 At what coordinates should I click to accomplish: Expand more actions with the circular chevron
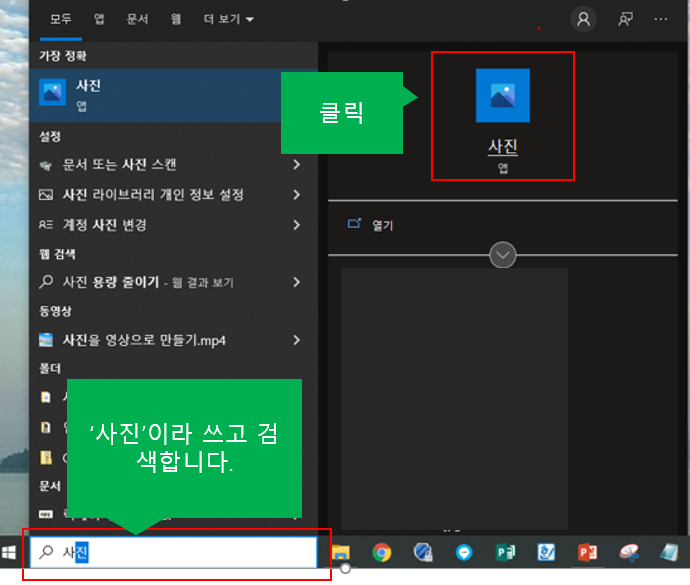(x=503, y=255)
